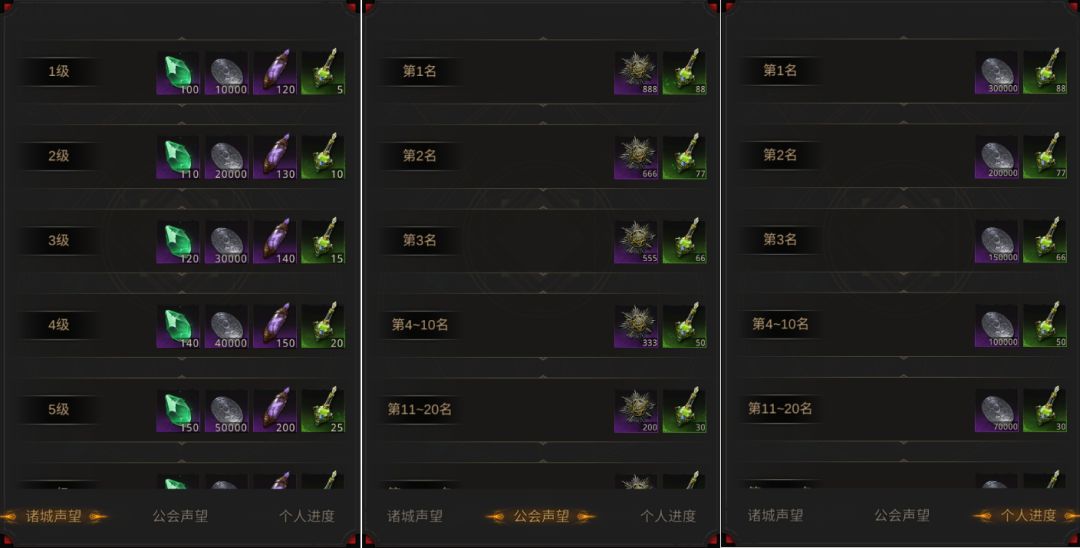
Task: Click the purple feather item showing 200
Action: (x=275, y=410)
